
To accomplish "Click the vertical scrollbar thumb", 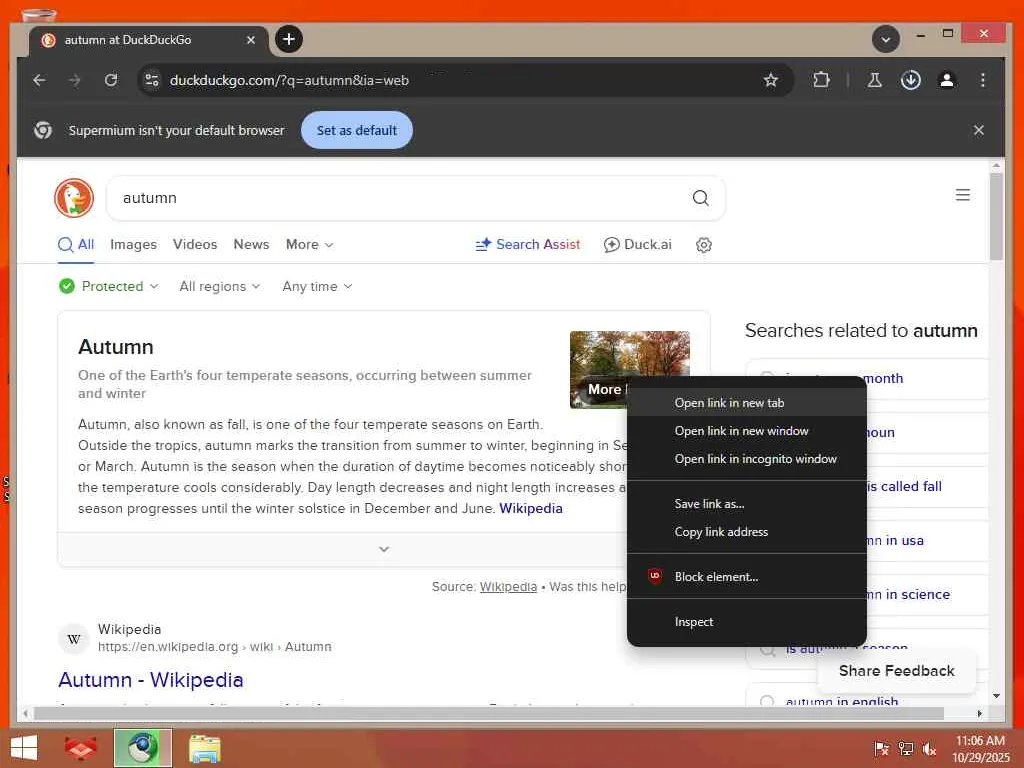I will click(996, 217).
